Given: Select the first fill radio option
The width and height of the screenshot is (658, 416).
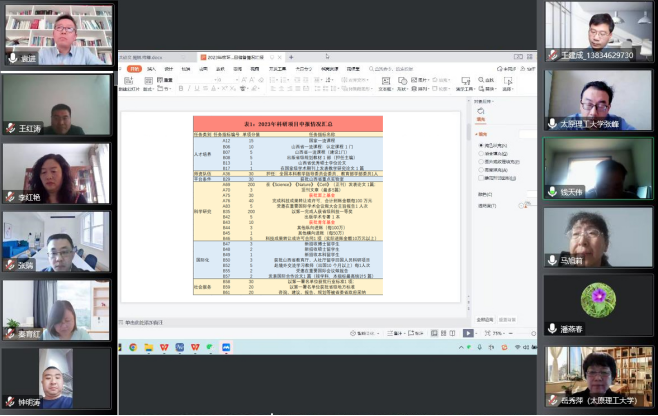Looking at the screenshot, I should (x=480, y=145).
